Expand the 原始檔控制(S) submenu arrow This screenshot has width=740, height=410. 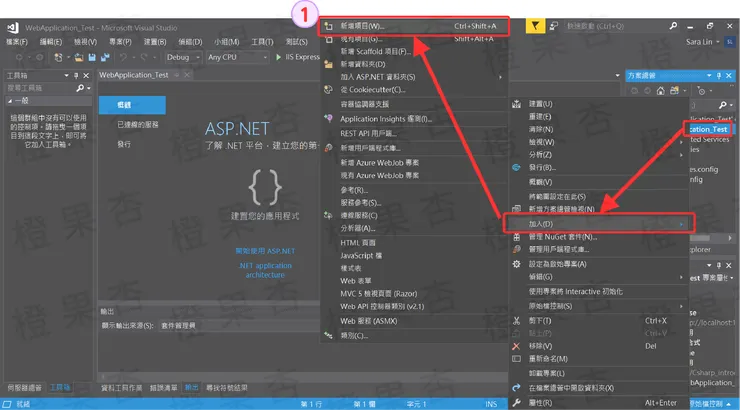[x=681, y=306]
